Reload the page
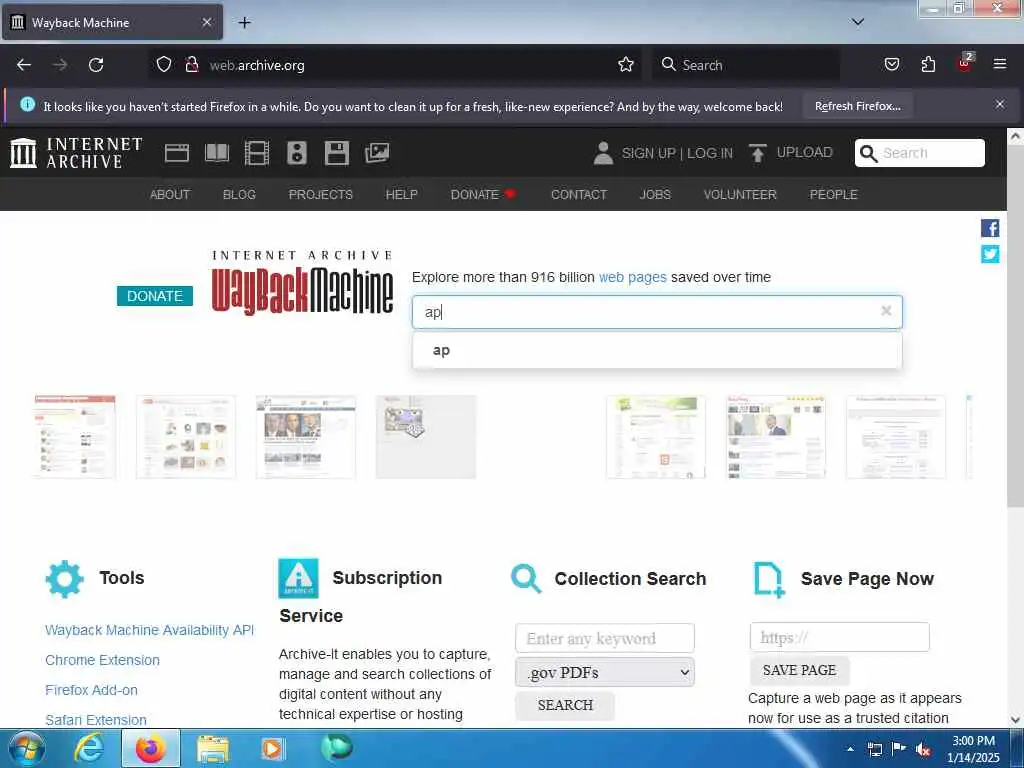This screenshot has width=1024, height=768. 96,65
